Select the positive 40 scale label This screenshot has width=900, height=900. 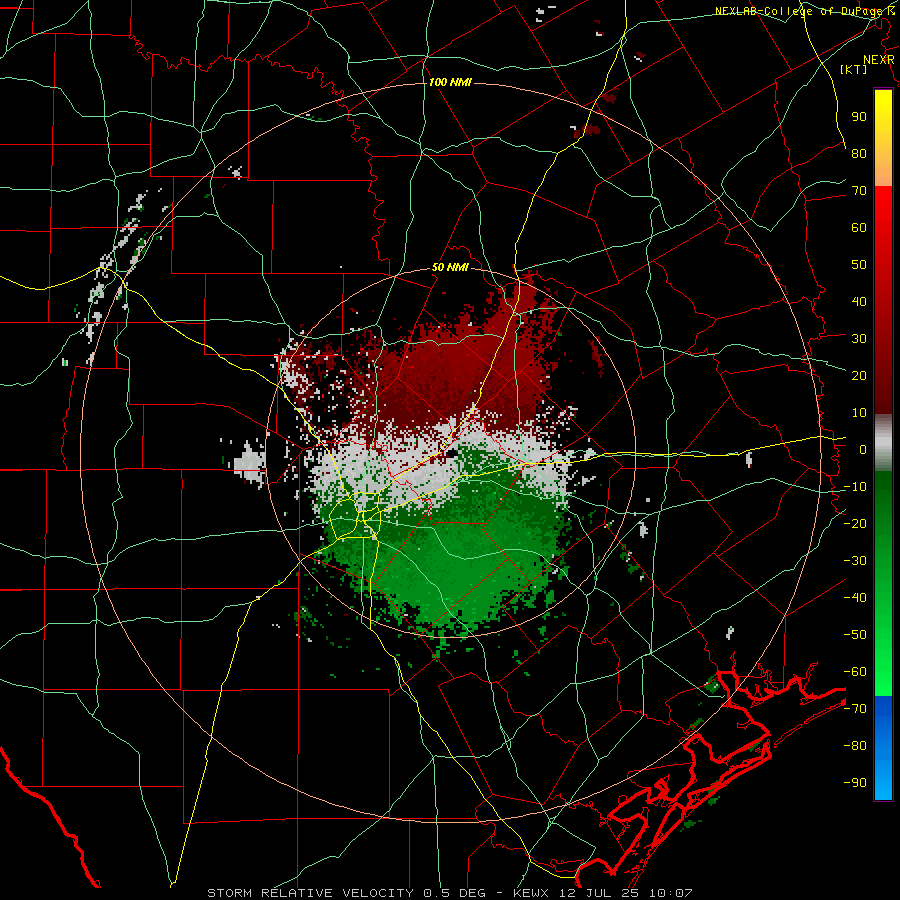[859, 301]
